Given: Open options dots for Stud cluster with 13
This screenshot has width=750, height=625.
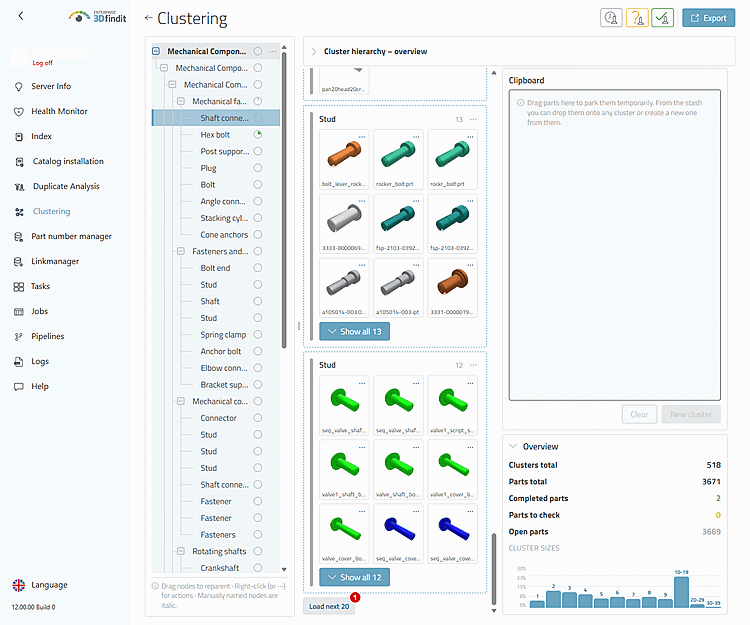Looking at the screenshot, I should coord(474,119).
